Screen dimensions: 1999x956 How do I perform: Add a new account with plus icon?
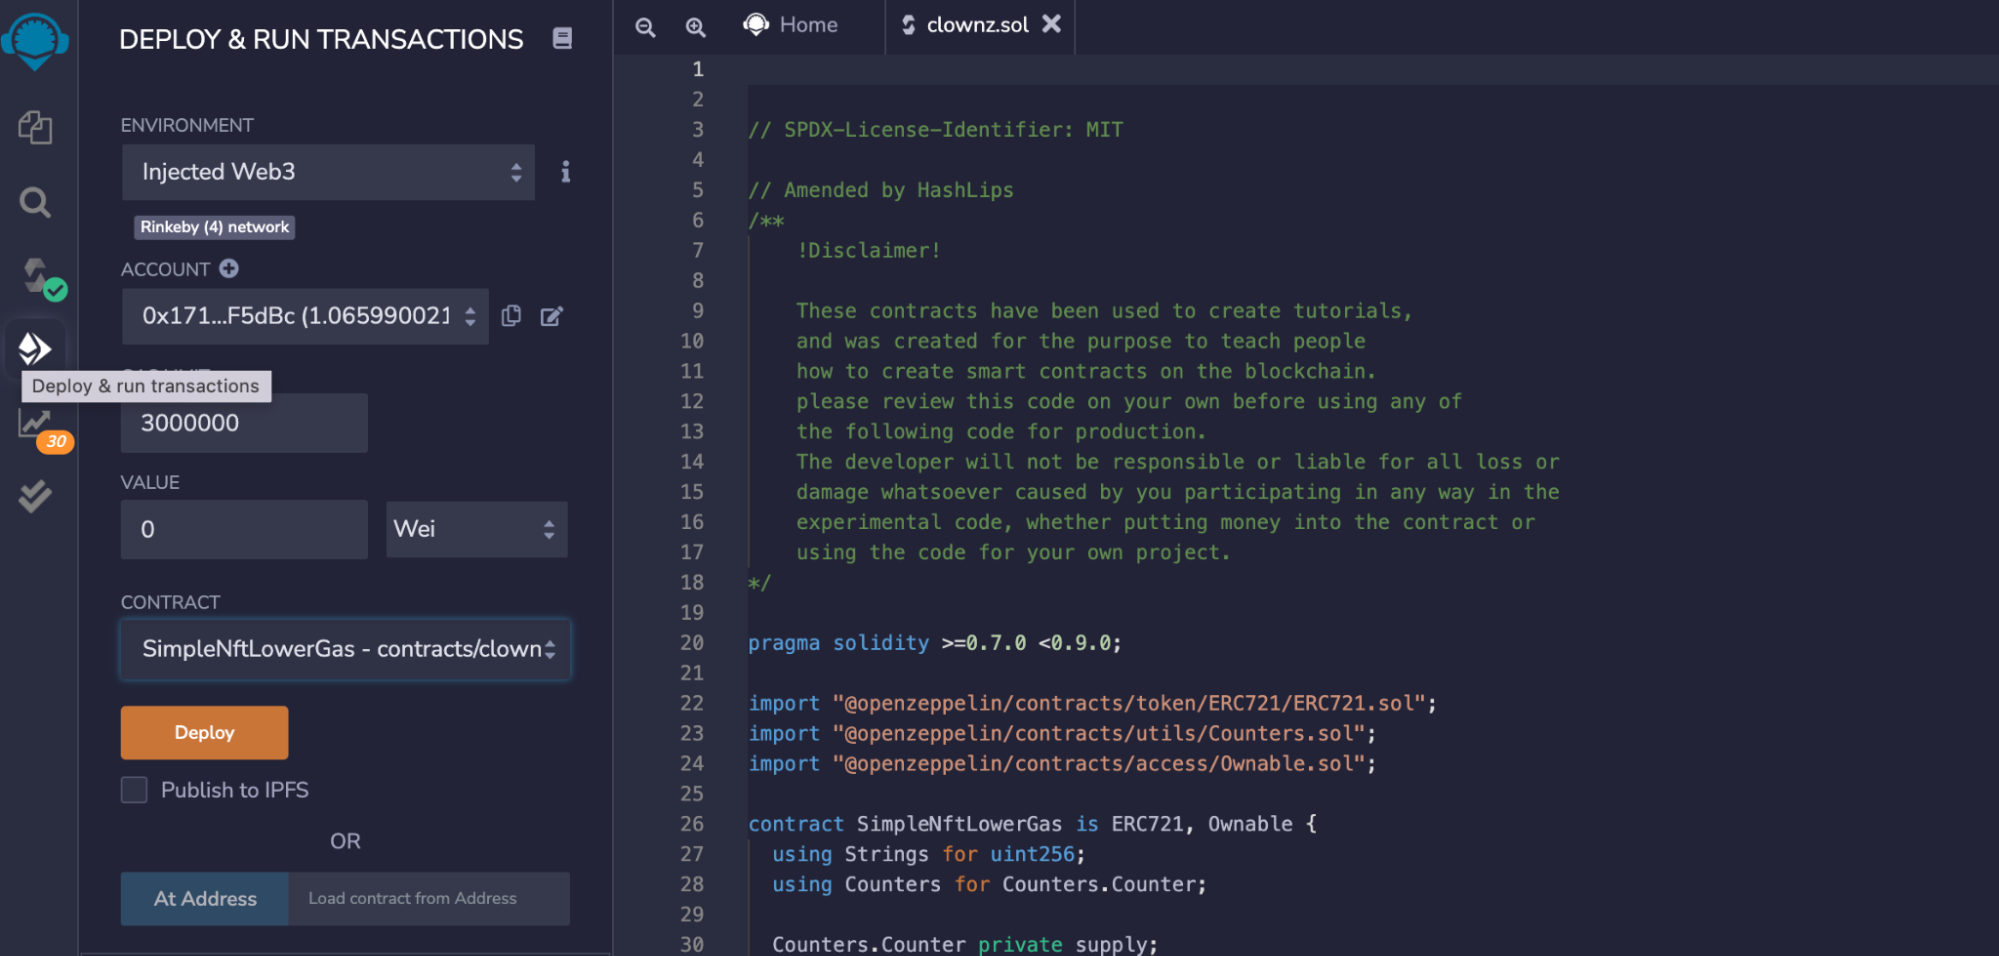pyautogui.click(x=229, y=268)
